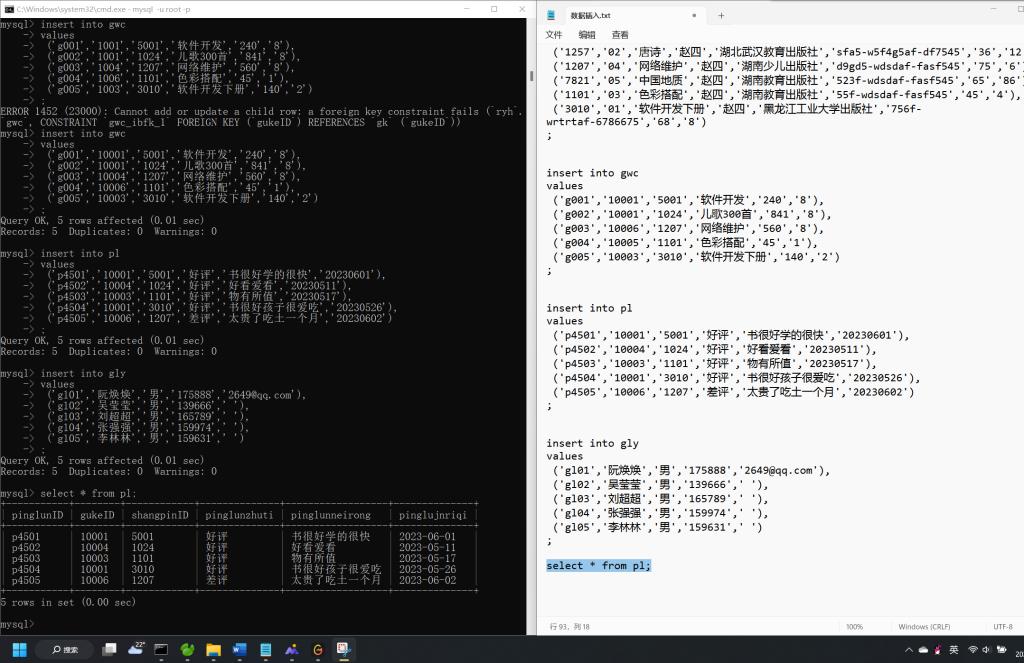Open the Windows Start menu

[x=17, y=649]
